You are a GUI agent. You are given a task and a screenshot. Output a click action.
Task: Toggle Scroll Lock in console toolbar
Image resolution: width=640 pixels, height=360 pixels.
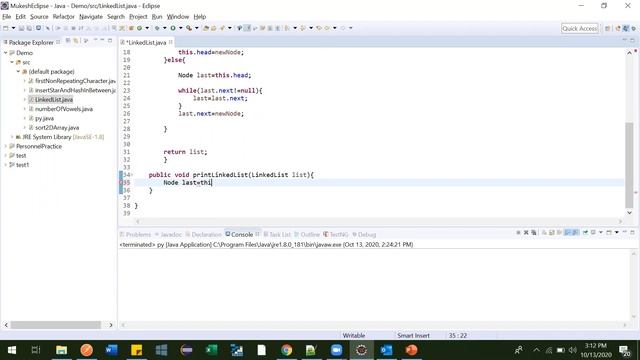click(x=551, y=233)
